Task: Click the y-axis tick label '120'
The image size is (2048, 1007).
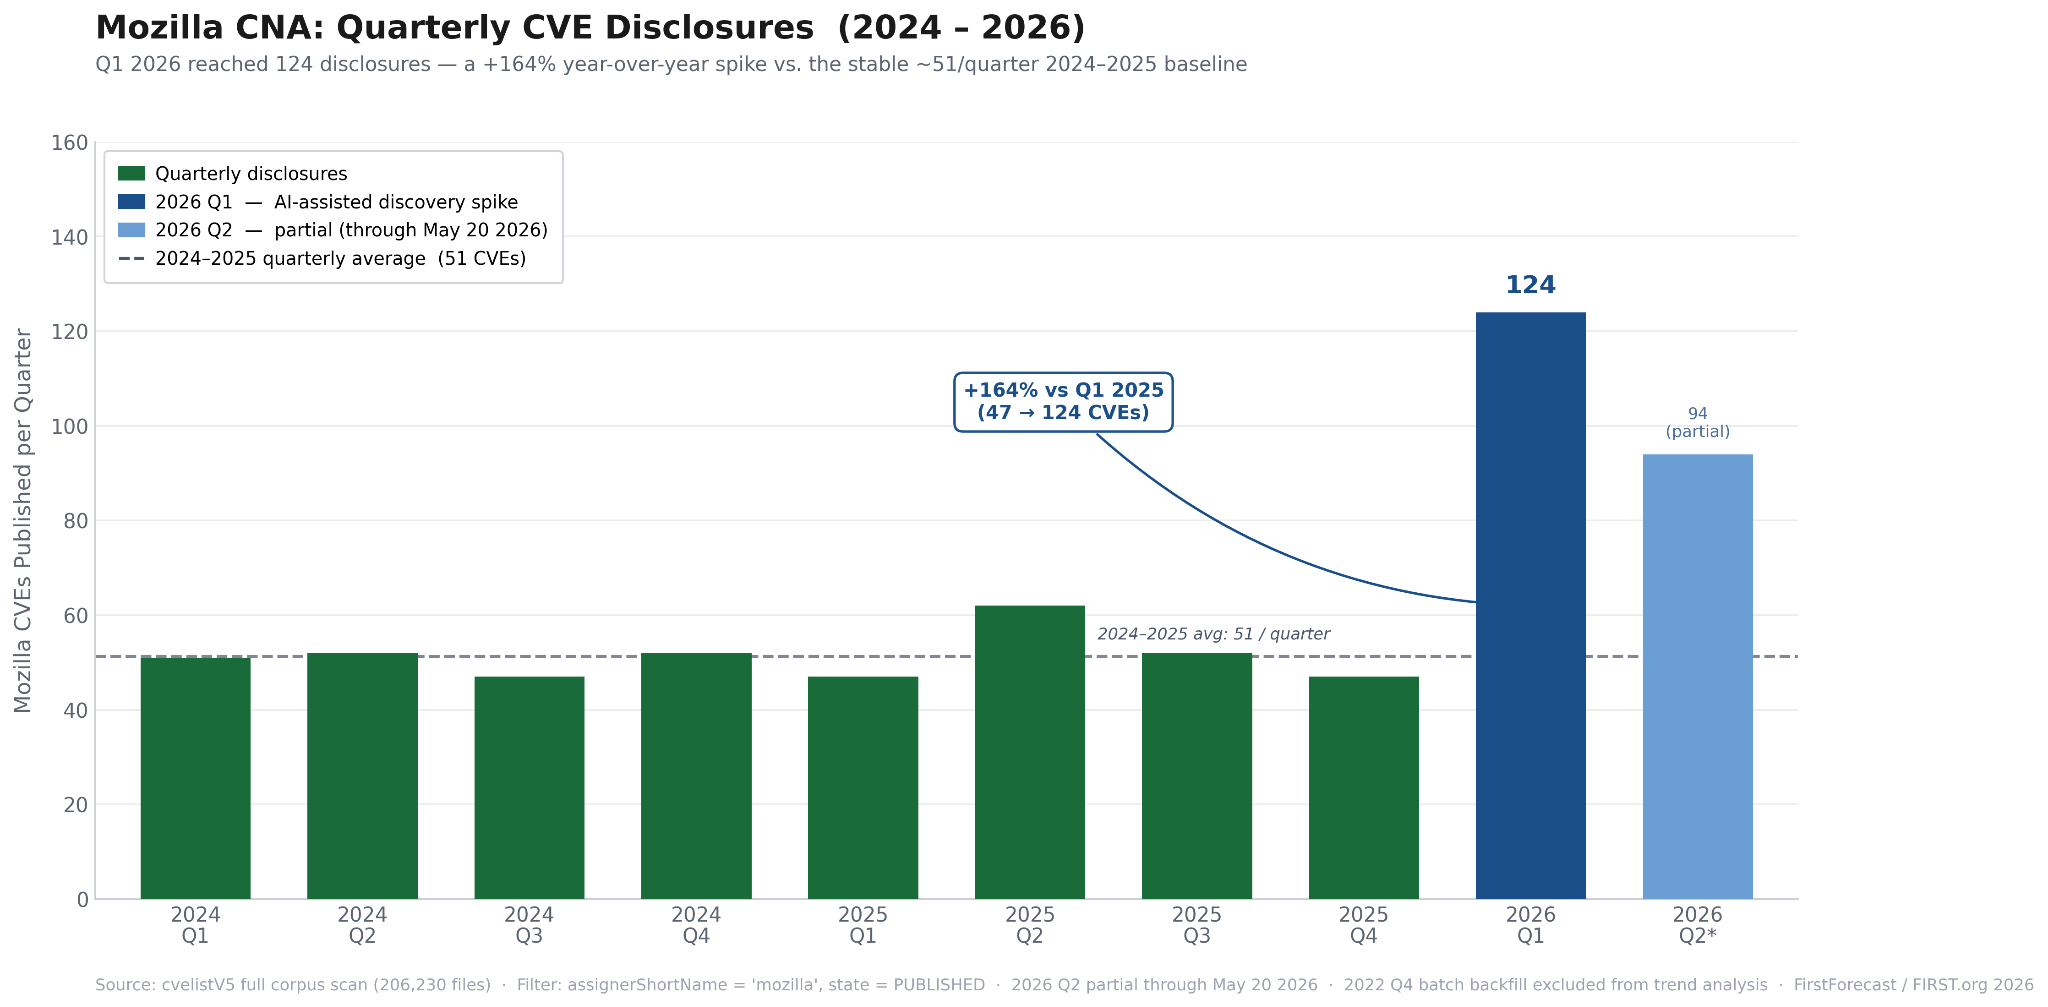Action: 69,332
